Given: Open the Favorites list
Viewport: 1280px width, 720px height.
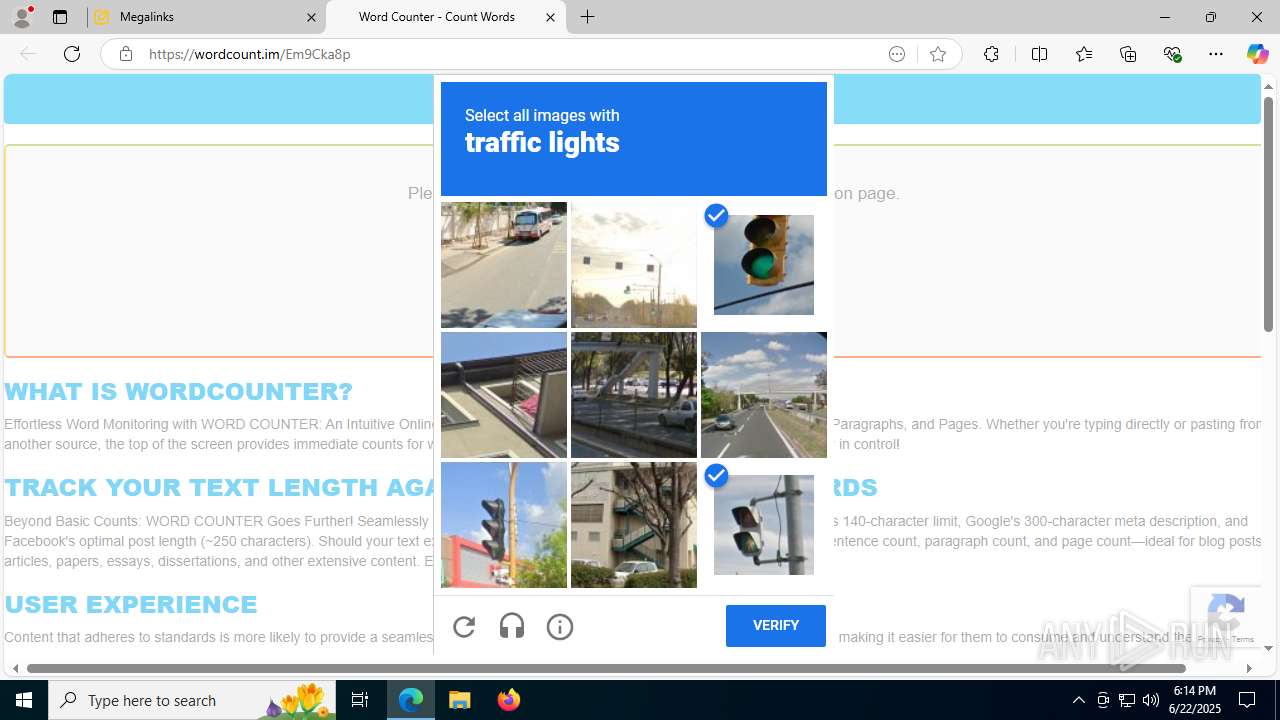Looking at the screenshot, I should 1084,54.
